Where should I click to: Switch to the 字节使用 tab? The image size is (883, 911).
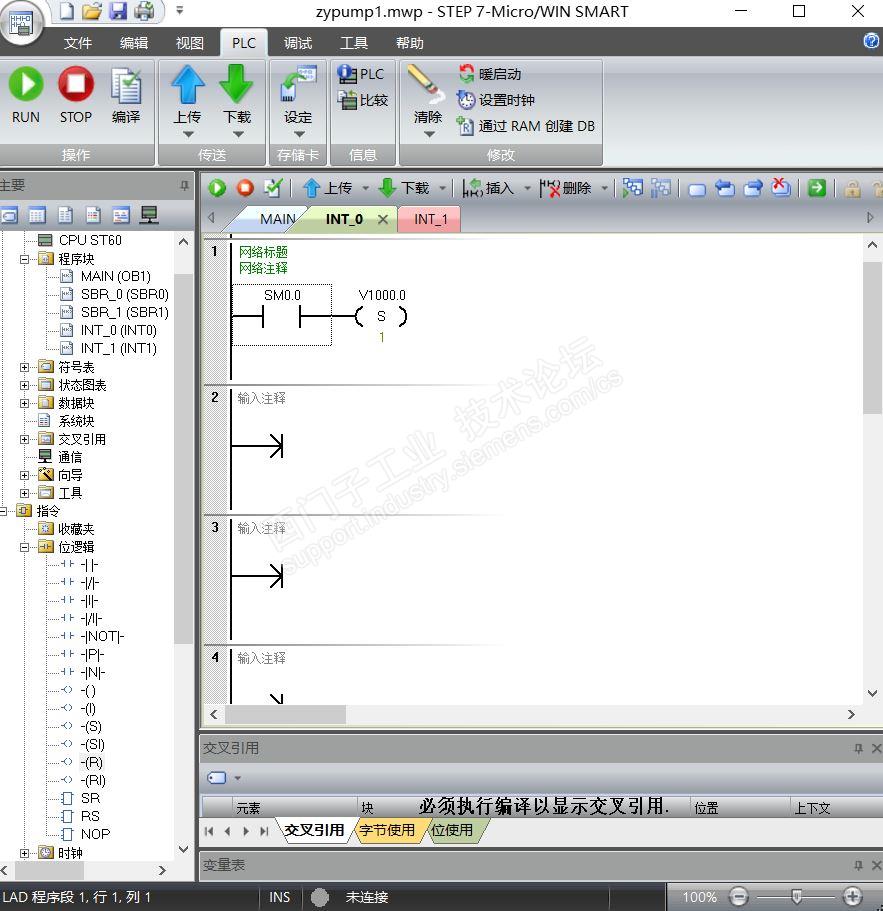pos(387,830)
